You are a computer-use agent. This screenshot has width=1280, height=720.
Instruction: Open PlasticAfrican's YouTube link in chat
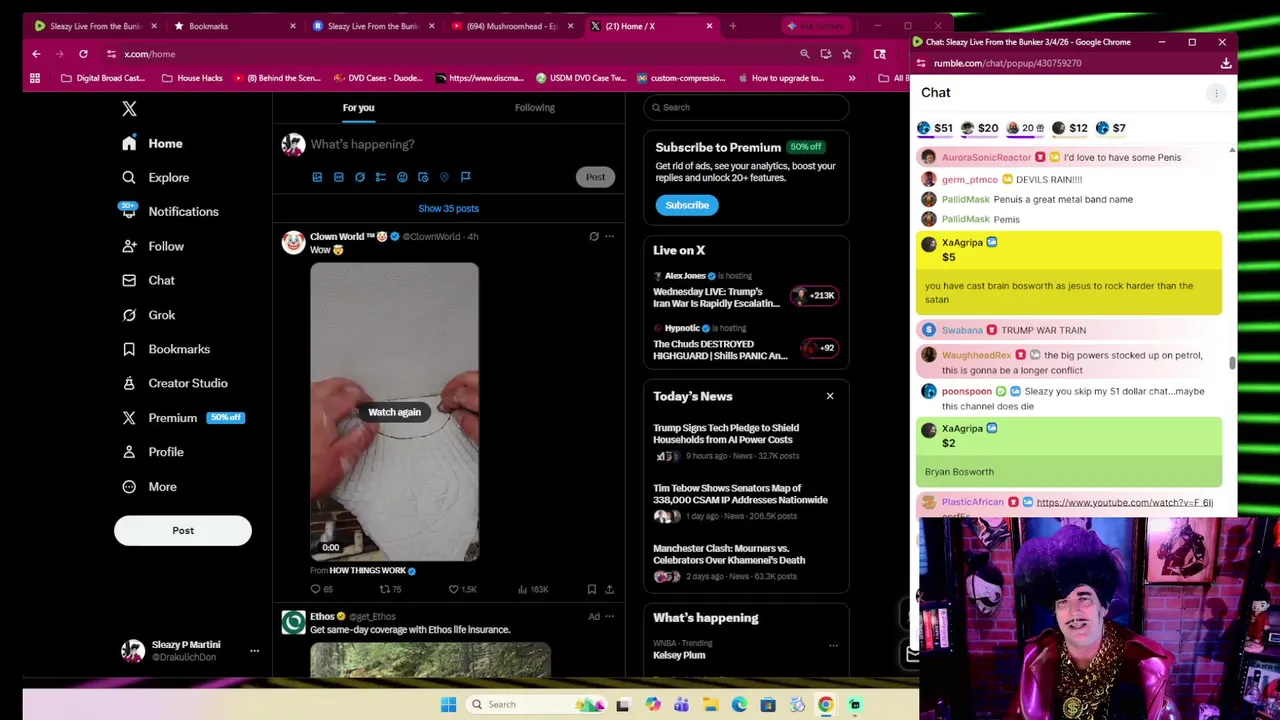click(1124, 503)
